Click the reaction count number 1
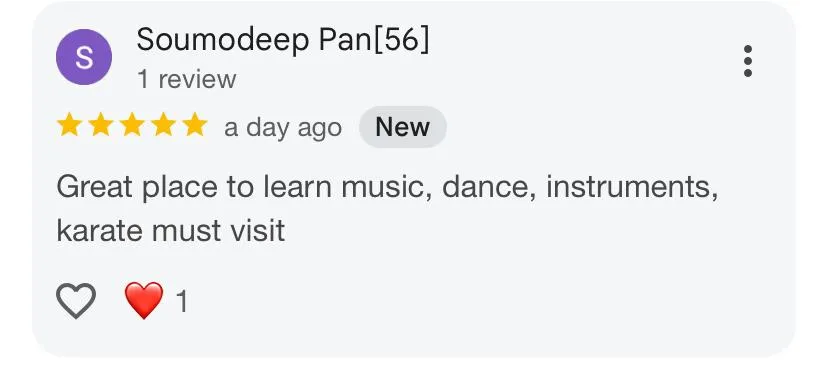 [x=181, y=302]
